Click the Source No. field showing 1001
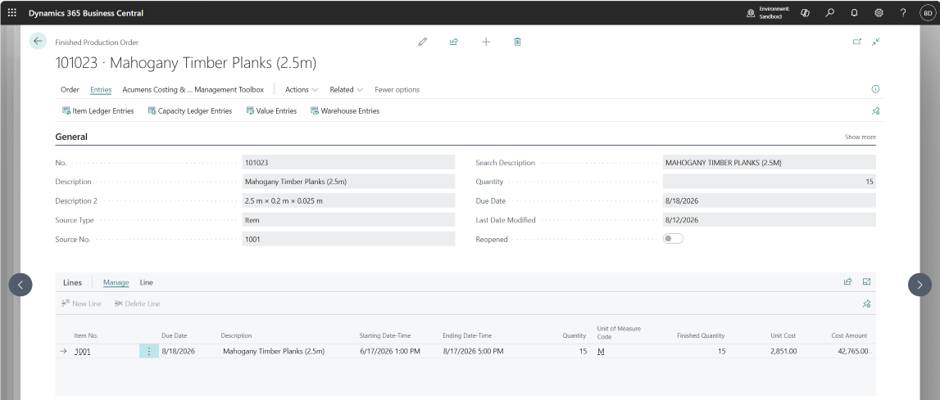The width and height of the screenshot is (940, 400). (348, 239)
